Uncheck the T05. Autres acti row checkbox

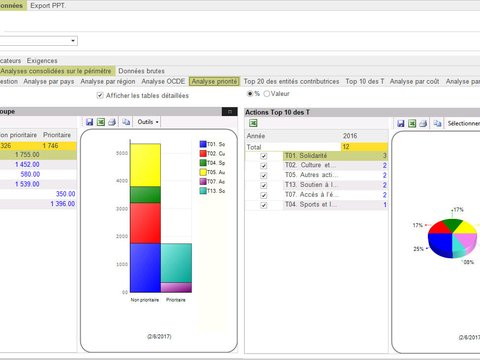(264, 176)
